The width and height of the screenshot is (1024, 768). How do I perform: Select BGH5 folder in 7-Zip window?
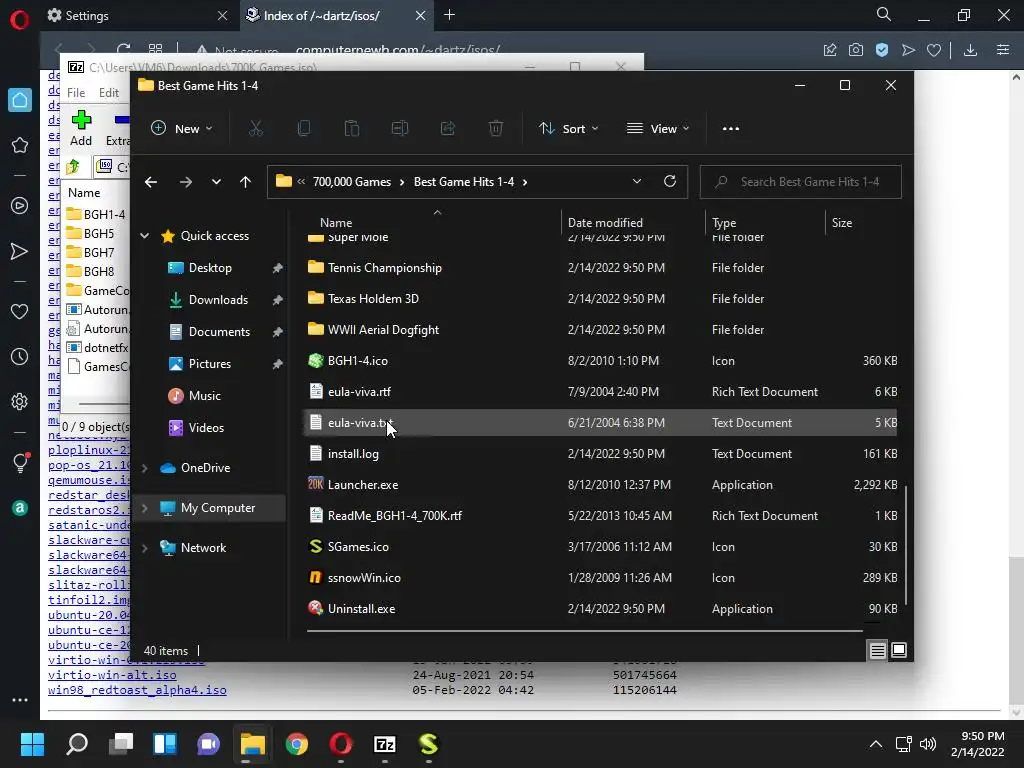(97, 233)
